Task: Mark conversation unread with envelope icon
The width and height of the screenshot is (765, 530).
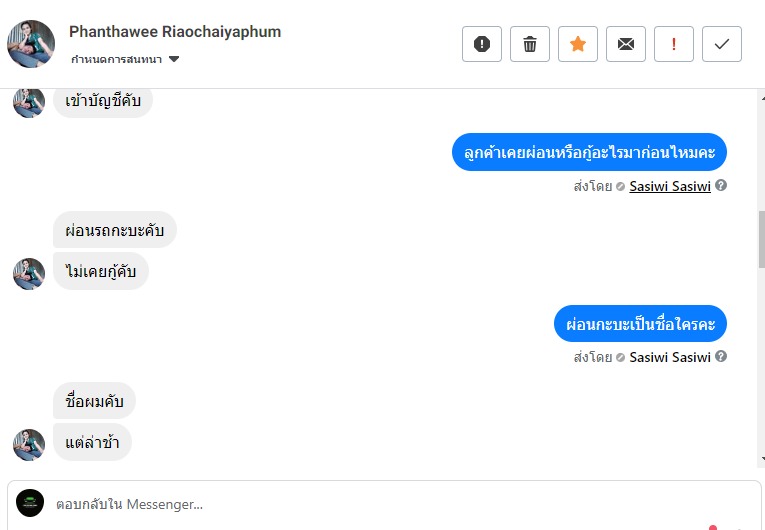Action: pyautogui.click(x=626, y=44)
